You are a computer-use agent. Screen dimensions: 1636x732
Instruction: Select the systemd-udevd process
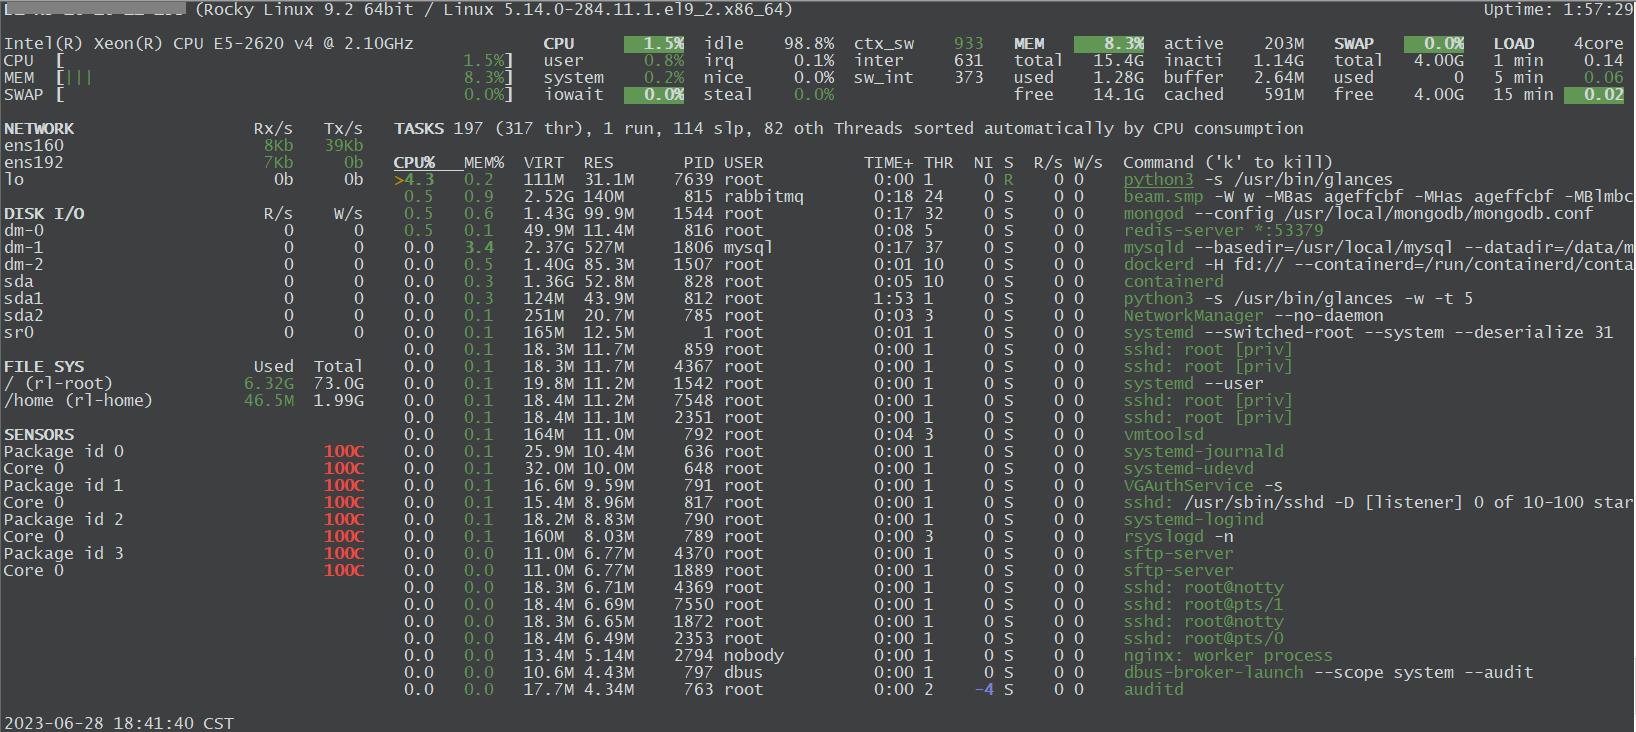1188,468
